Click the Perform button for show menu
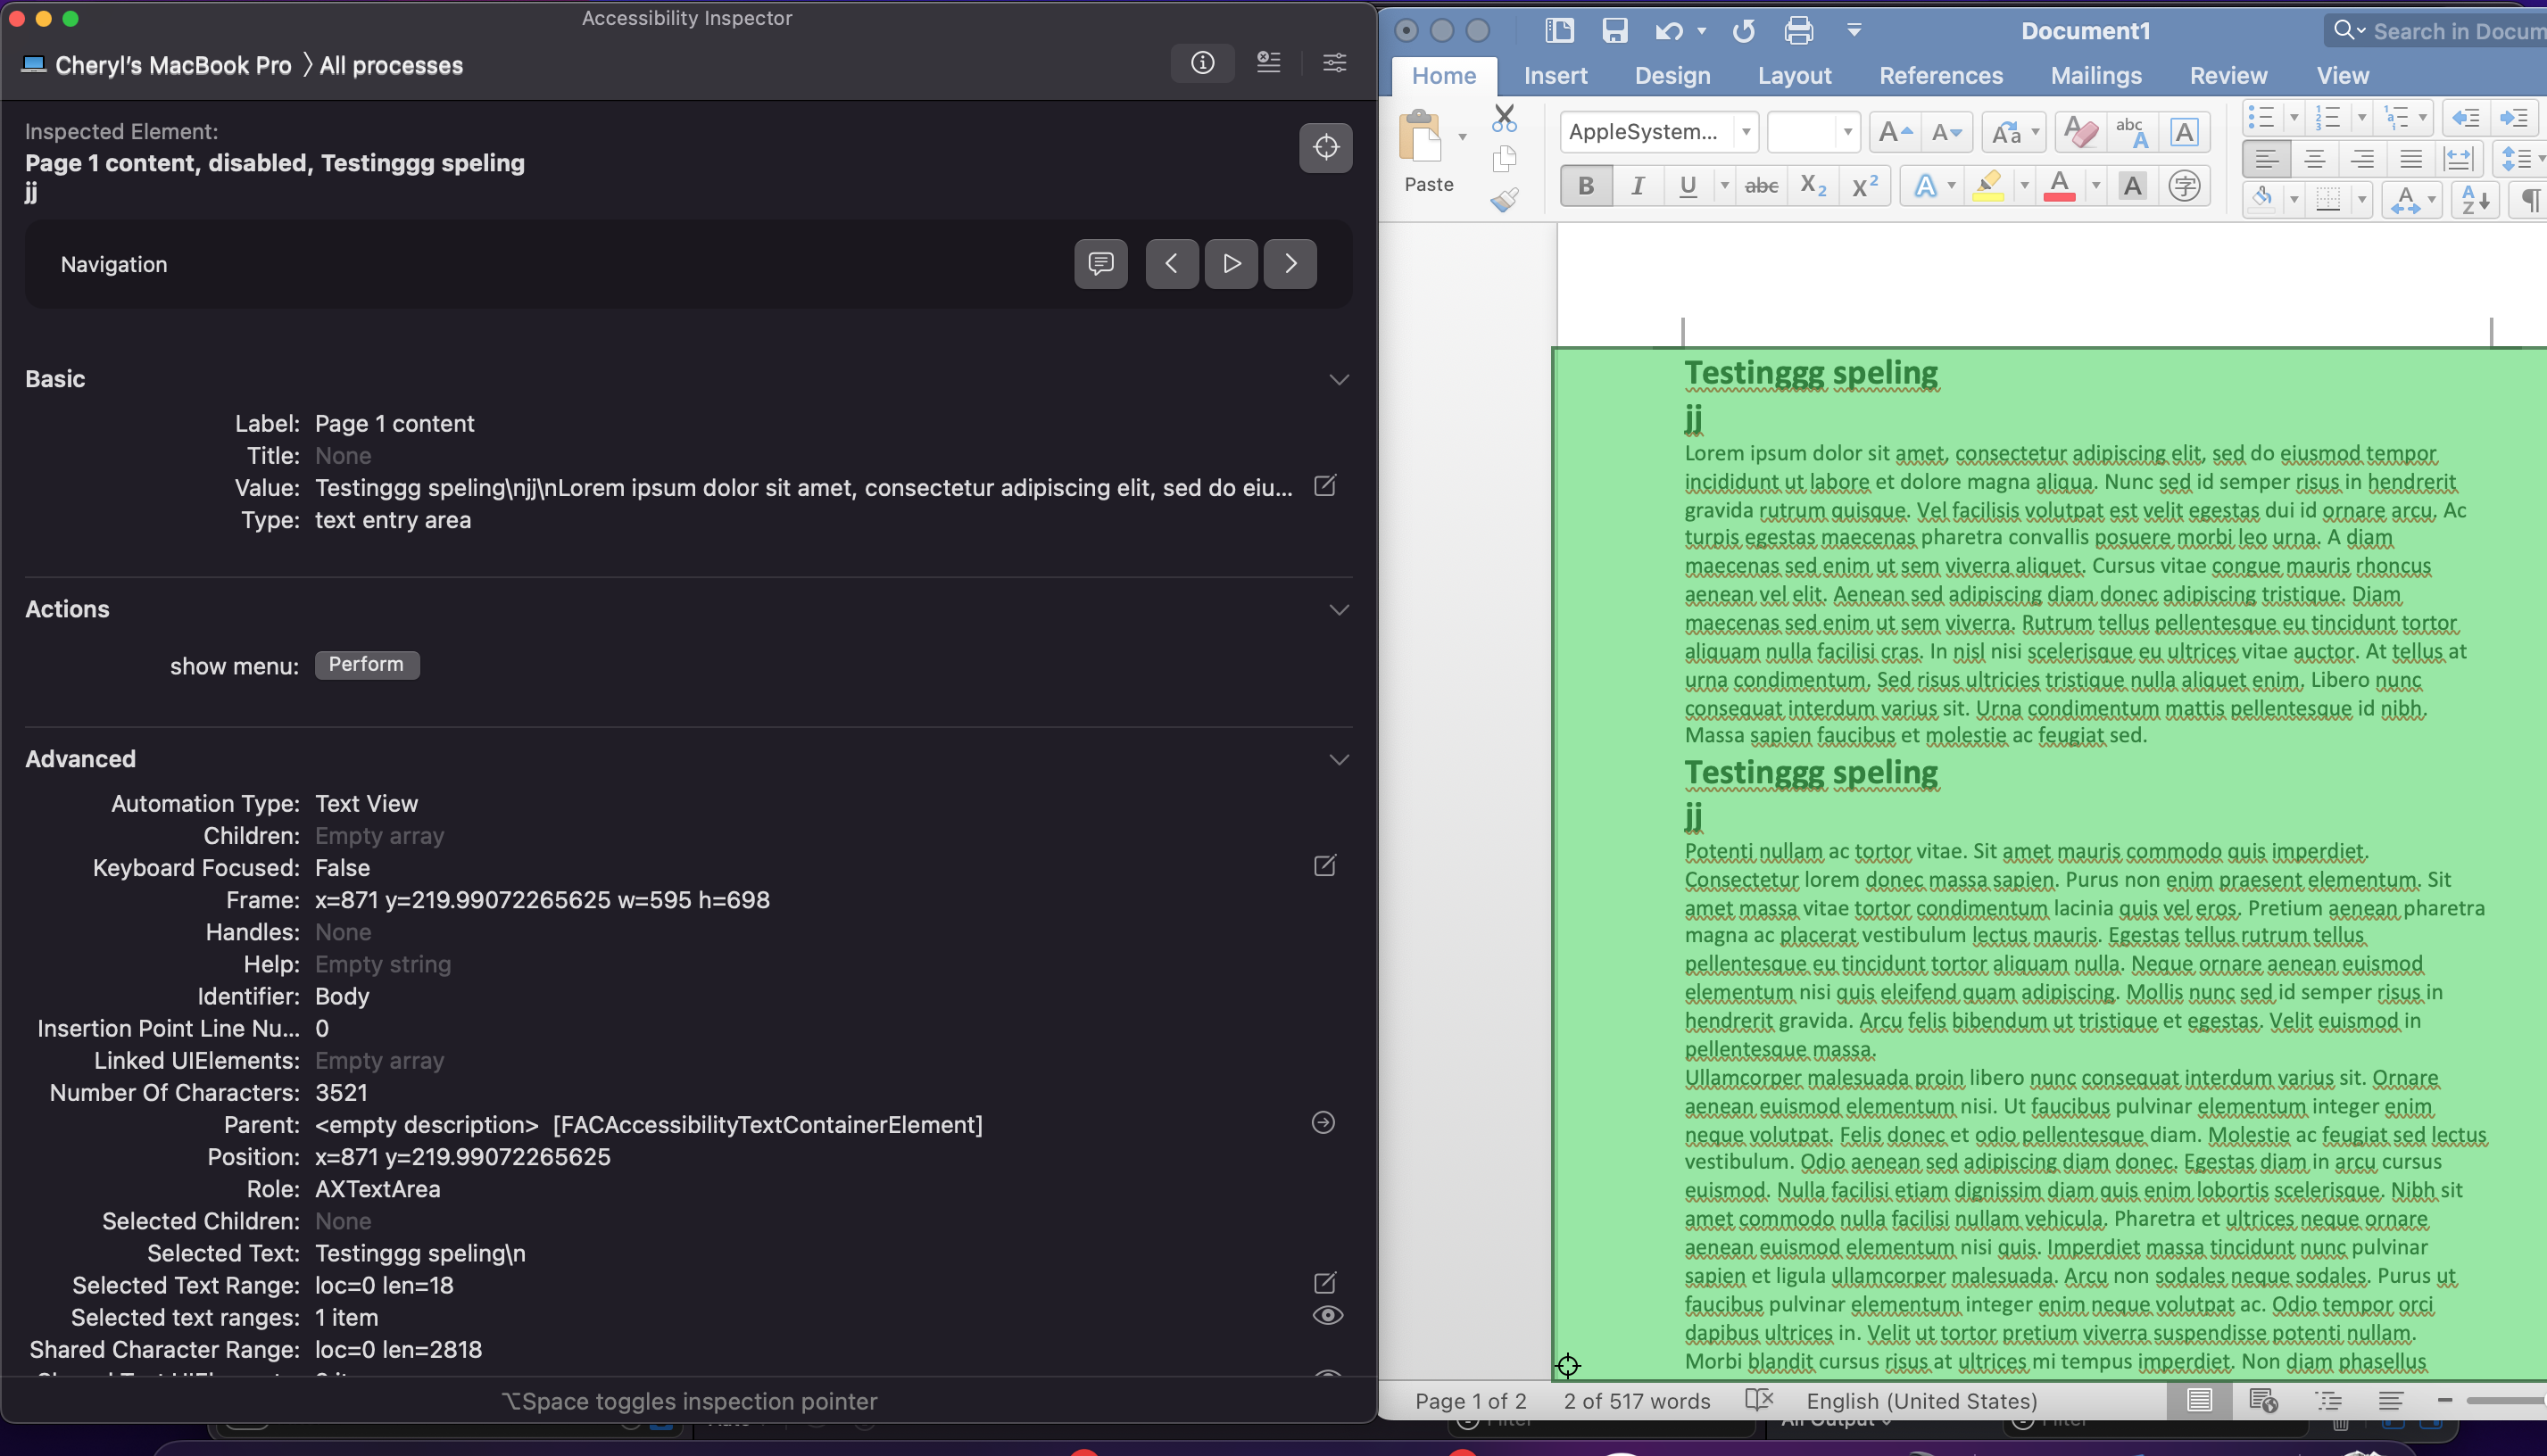 click(366, 664)
